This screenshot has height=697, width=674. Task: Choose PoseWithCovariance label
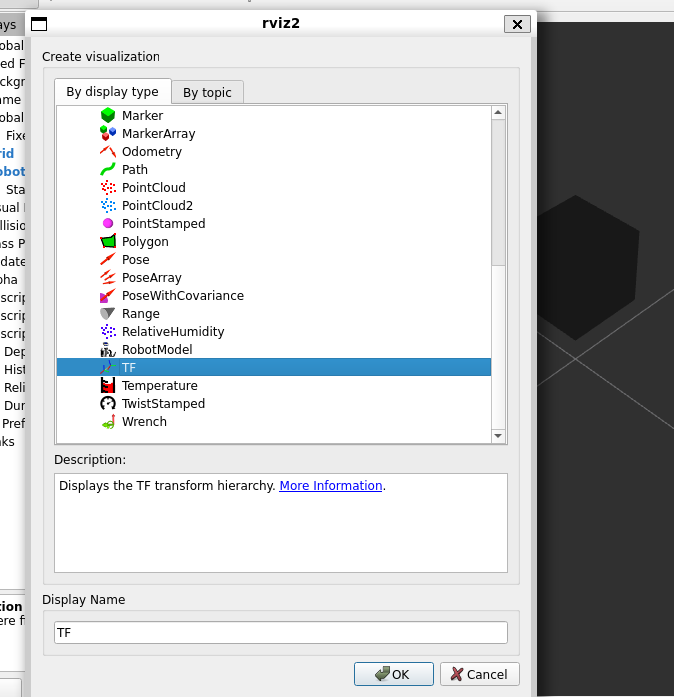tap(183, 296)
